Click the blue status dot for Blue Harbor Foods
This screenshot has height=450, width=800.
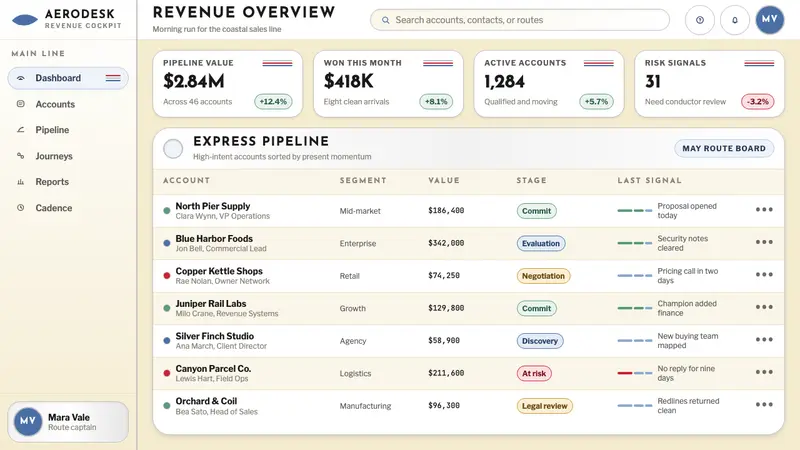166,243
